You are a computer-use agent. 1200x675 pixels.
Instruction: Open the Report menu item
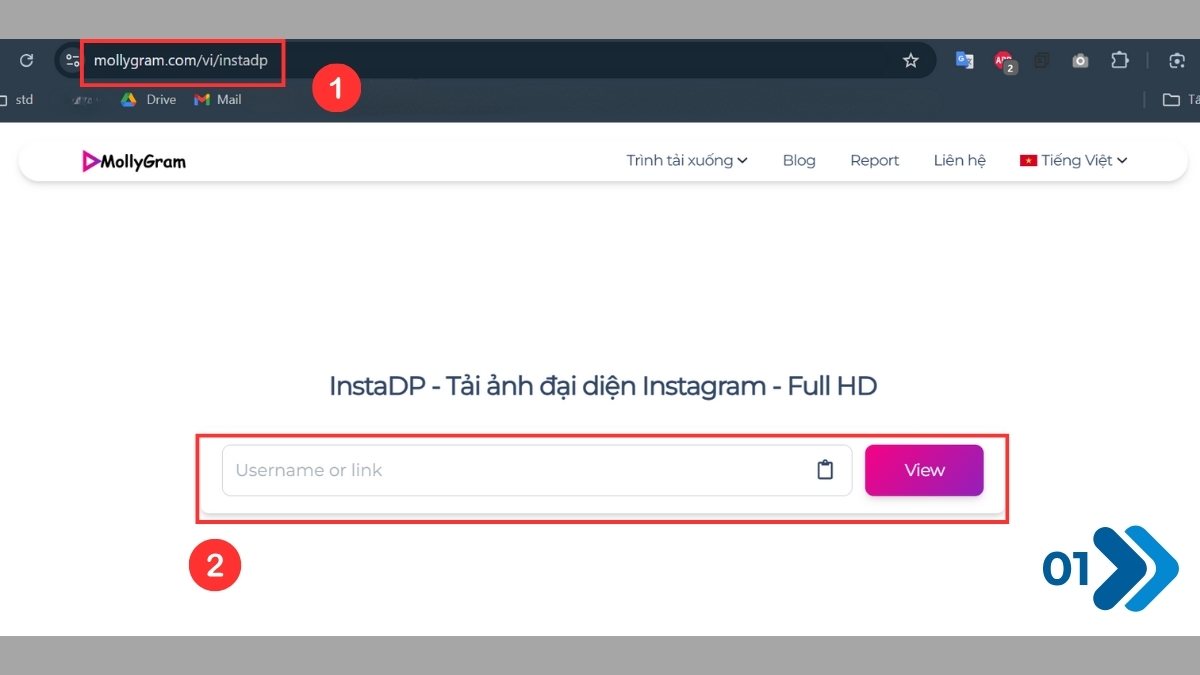(875, 160)
